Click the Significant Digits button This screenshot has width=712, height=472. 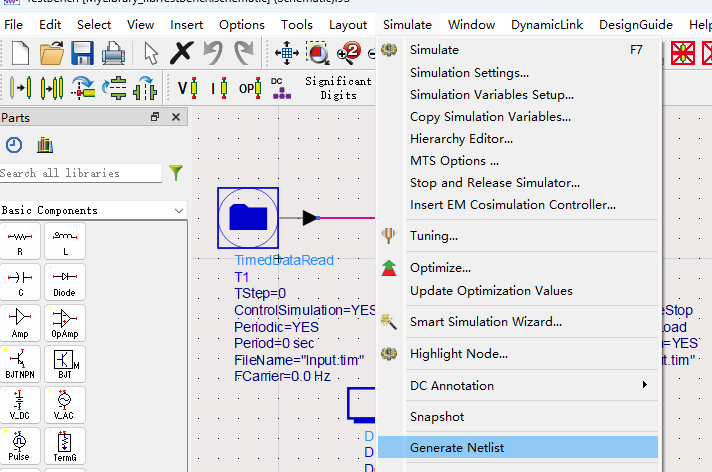pyautogui.click(x=338, y=88)
